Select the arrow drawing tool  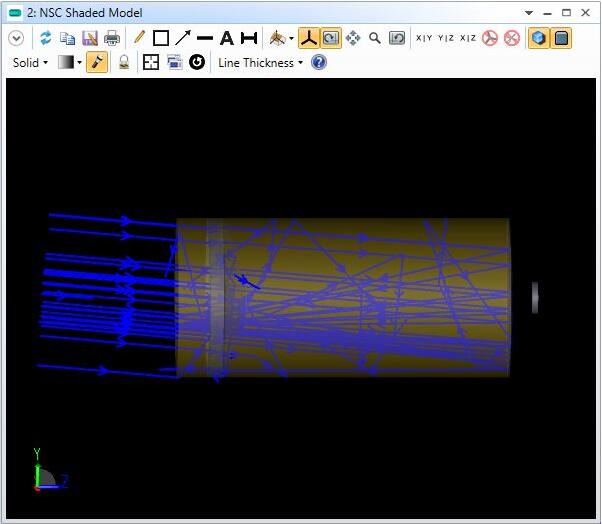point(183,38)
